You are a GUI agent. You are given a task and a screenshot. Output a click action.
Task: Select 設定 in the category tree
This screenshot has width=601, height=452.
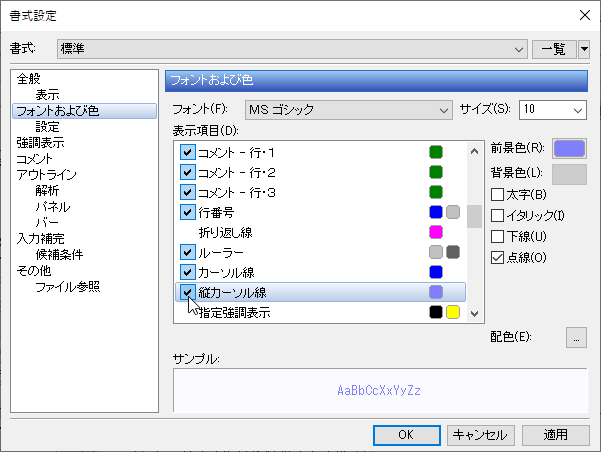pyautogui.click(x=48, y=127)
